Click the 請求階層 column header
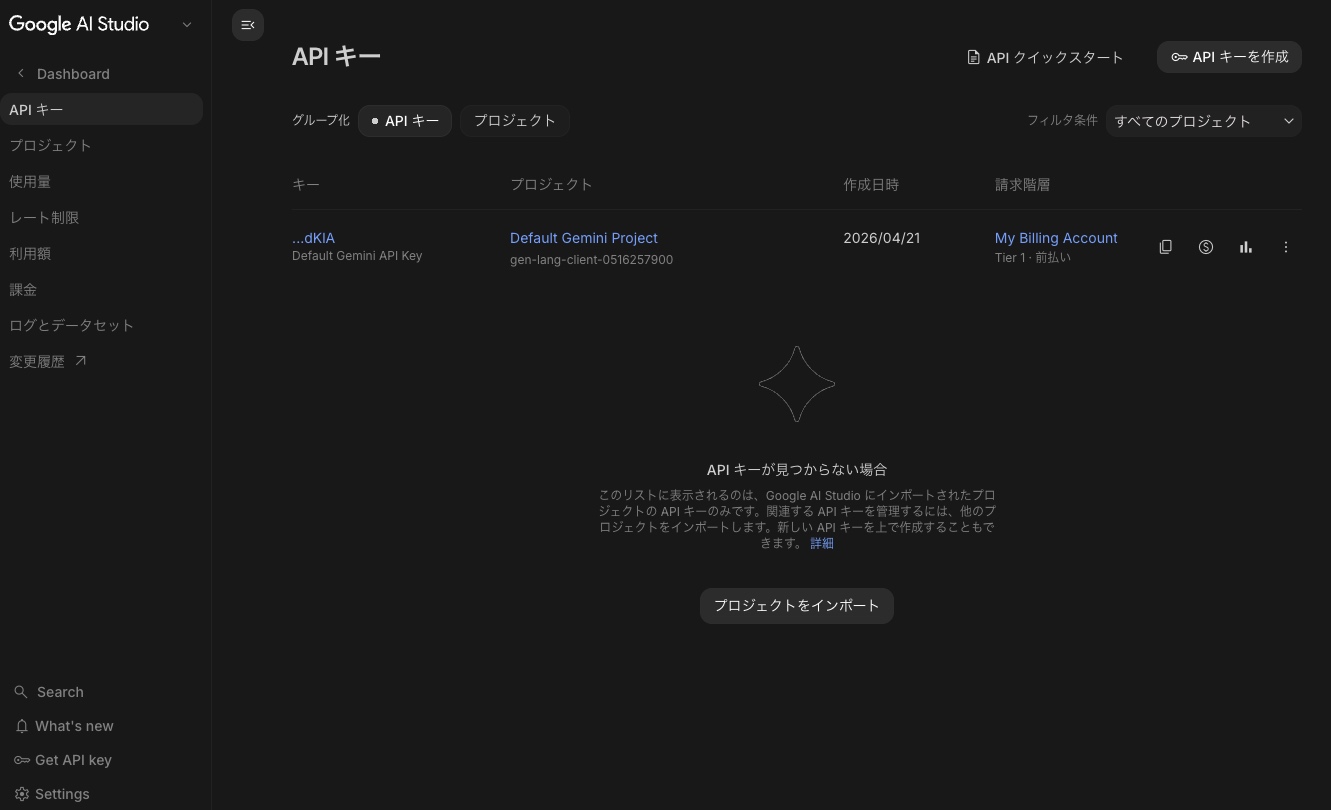This screenshot has height=810, width=1331. coord(1022,185)
